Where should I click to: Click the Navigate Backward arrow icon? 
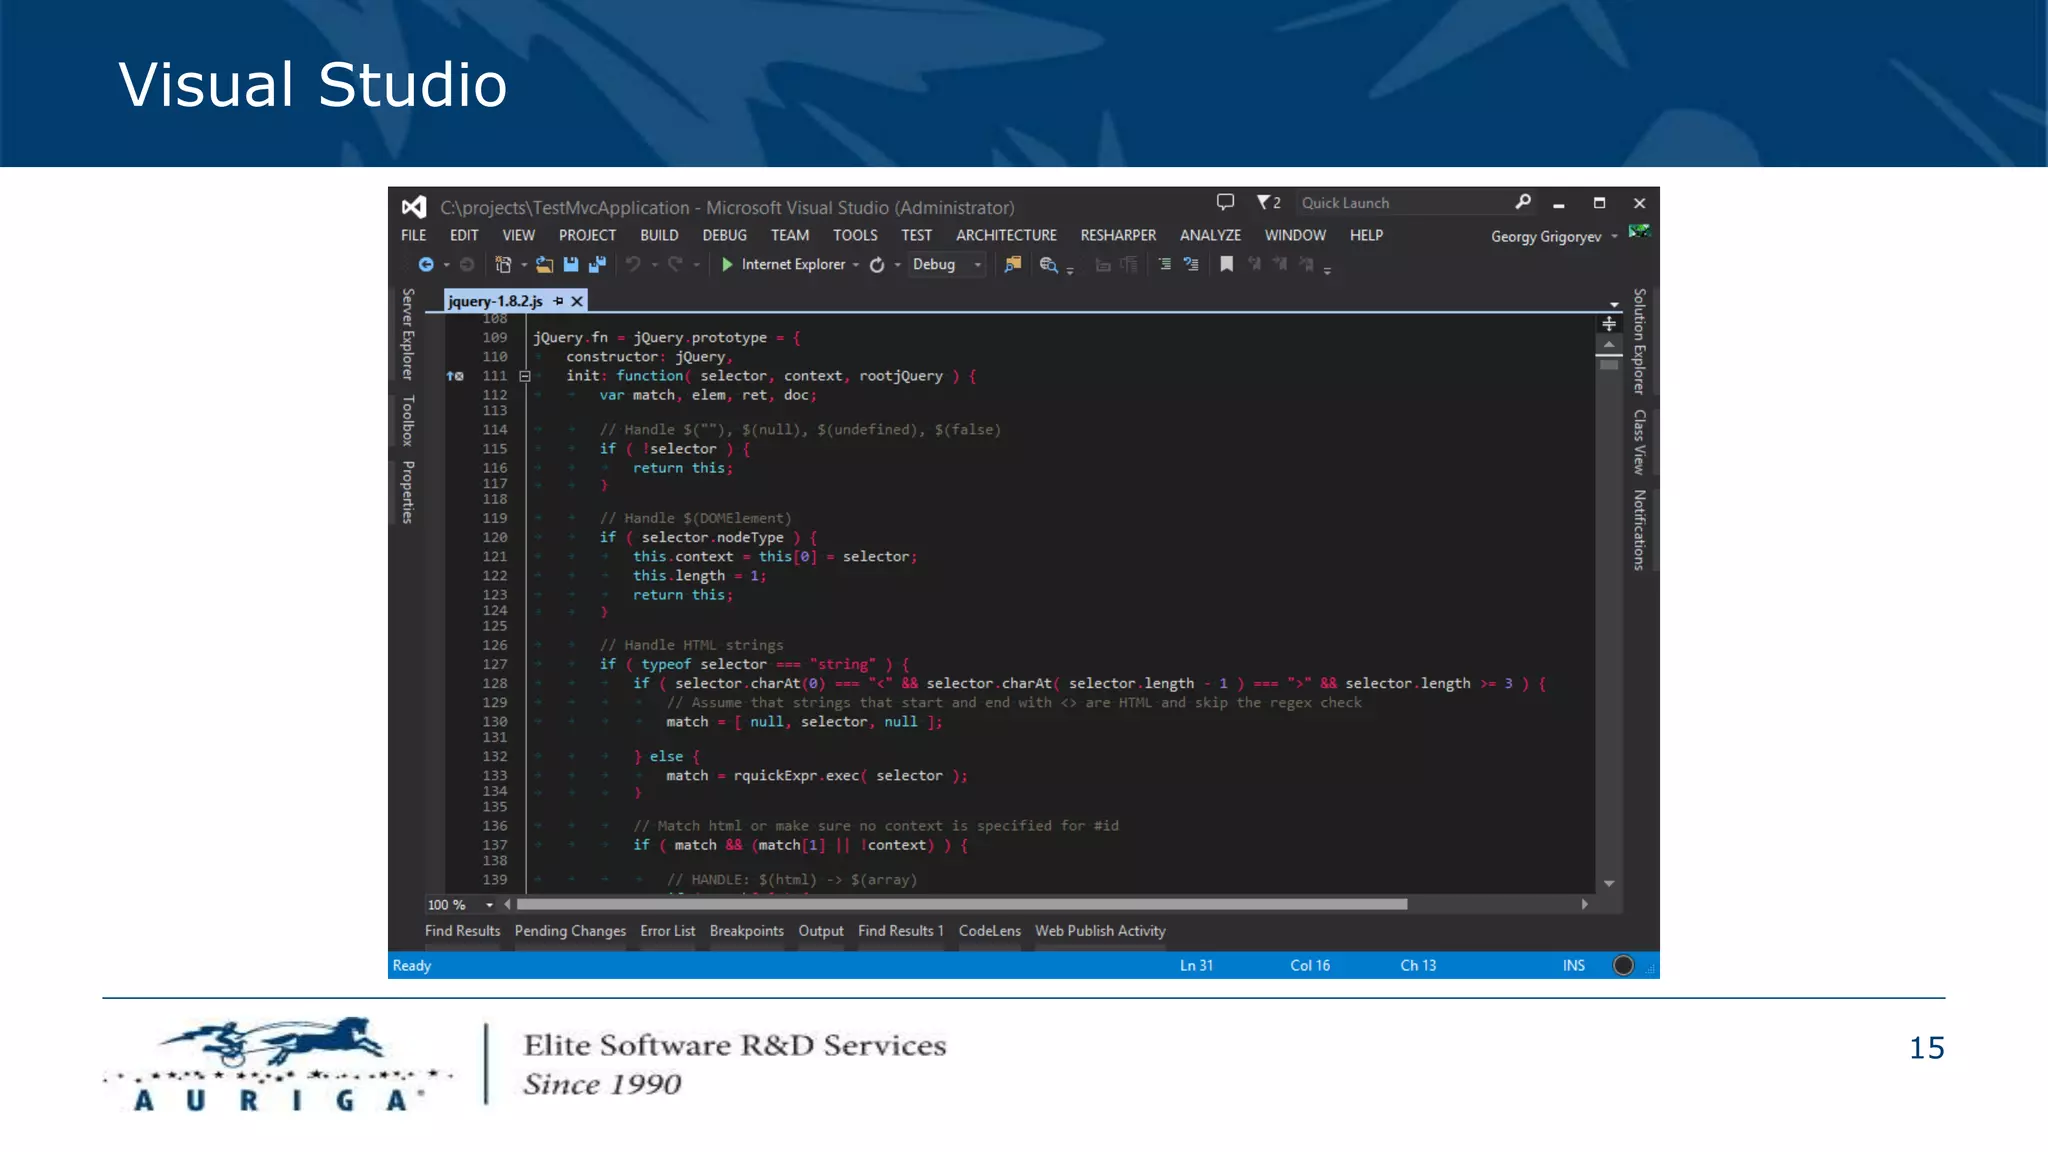426,265
